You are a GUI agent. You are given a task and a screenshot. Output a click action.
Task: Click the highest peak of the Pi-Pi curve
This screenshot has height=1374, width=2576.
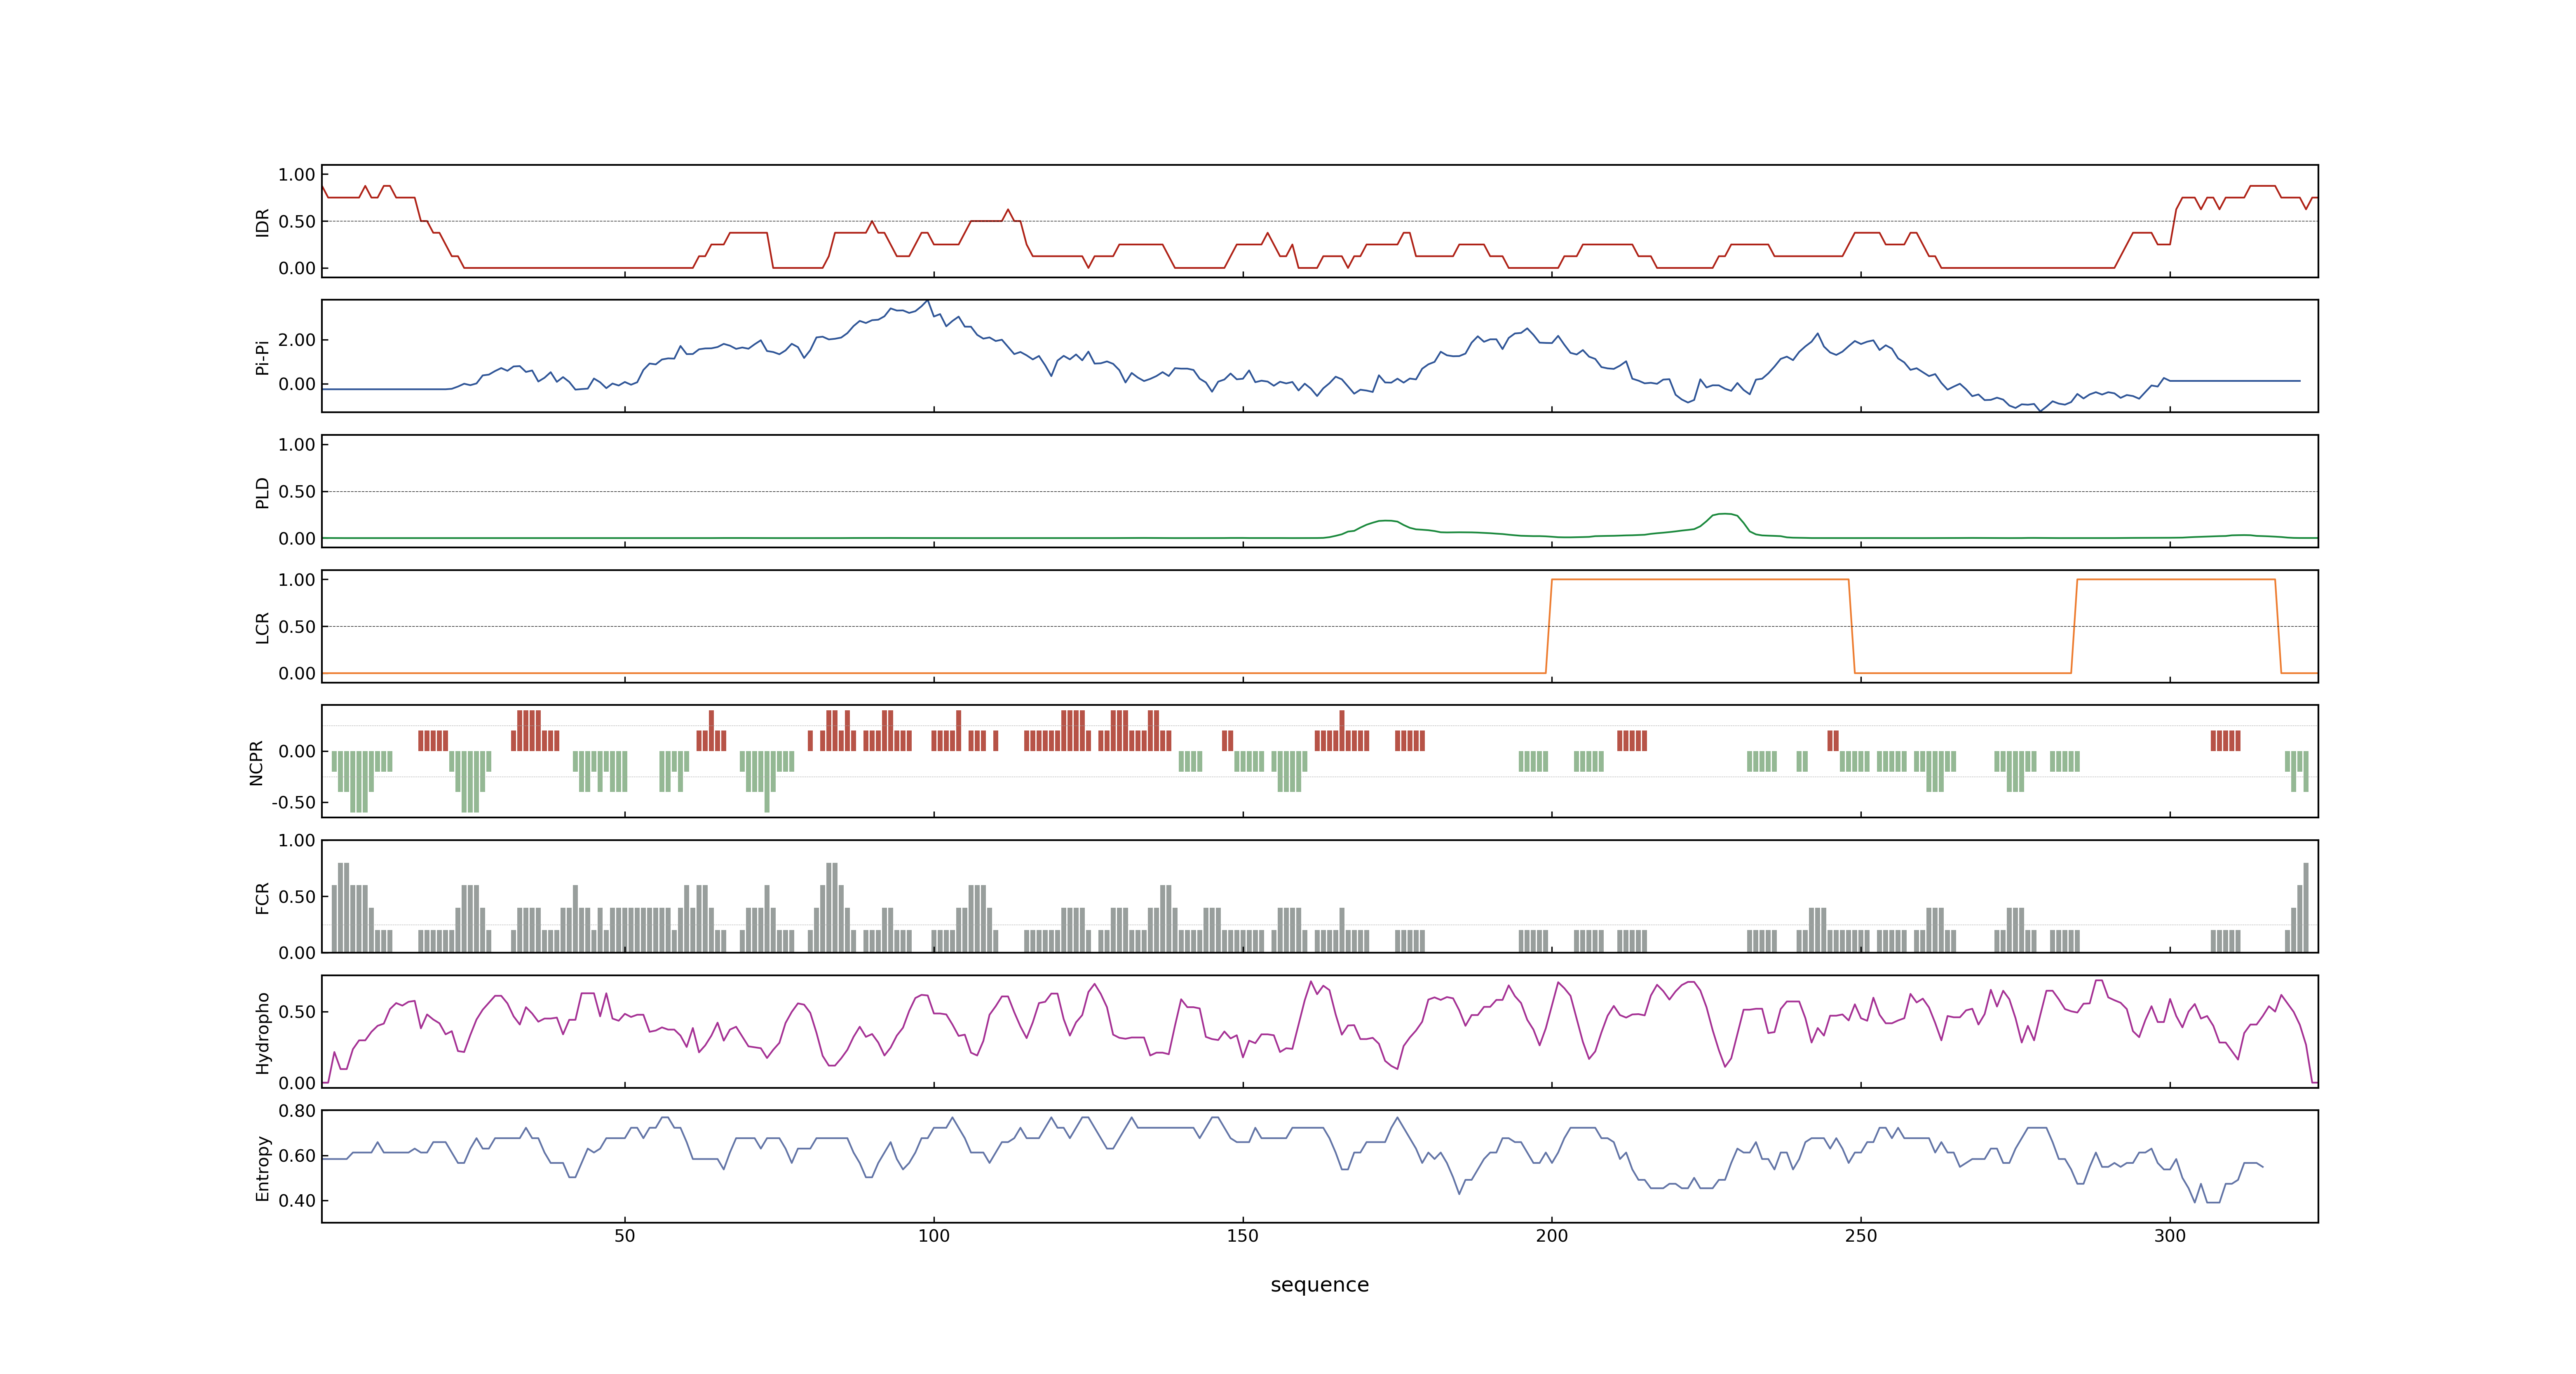click(928, 301)
